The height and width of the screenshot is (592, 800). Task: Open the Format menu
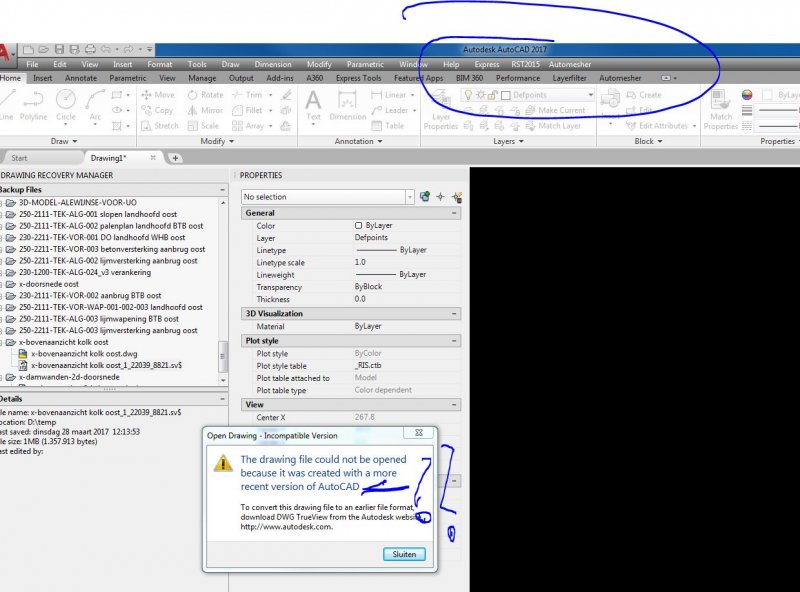coord(159,64)
